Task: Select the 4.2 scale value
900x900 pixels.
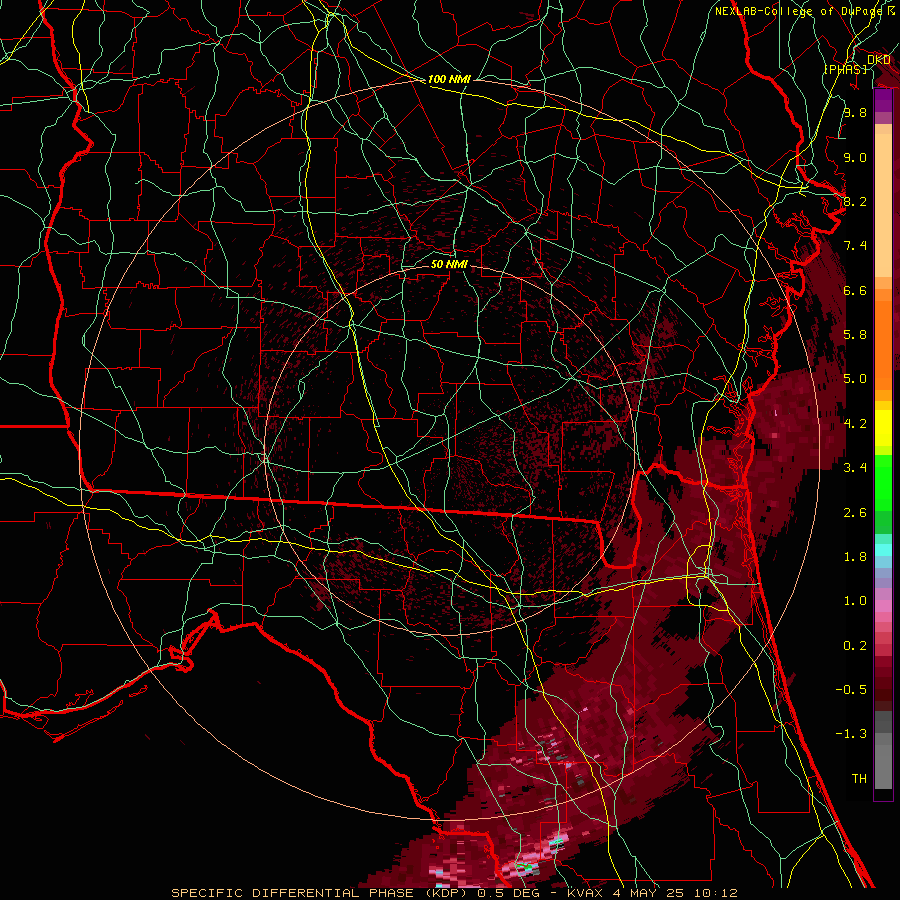Action: 855,424
